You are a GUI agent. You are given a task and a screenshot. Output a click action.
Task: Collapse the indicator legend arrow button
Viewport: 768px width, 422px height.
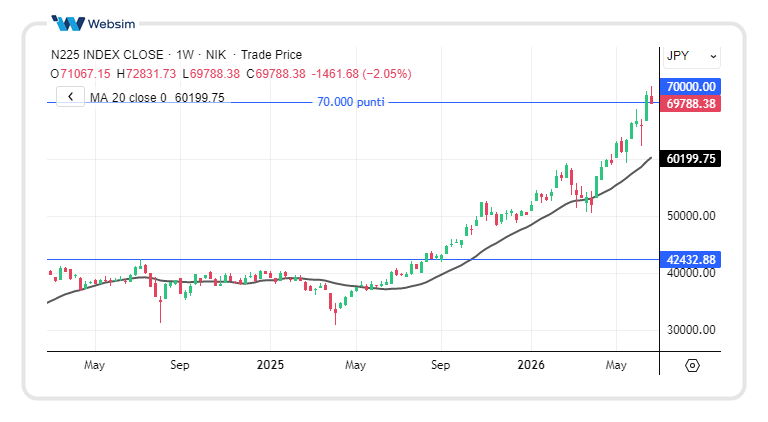(x=70, y=97)
